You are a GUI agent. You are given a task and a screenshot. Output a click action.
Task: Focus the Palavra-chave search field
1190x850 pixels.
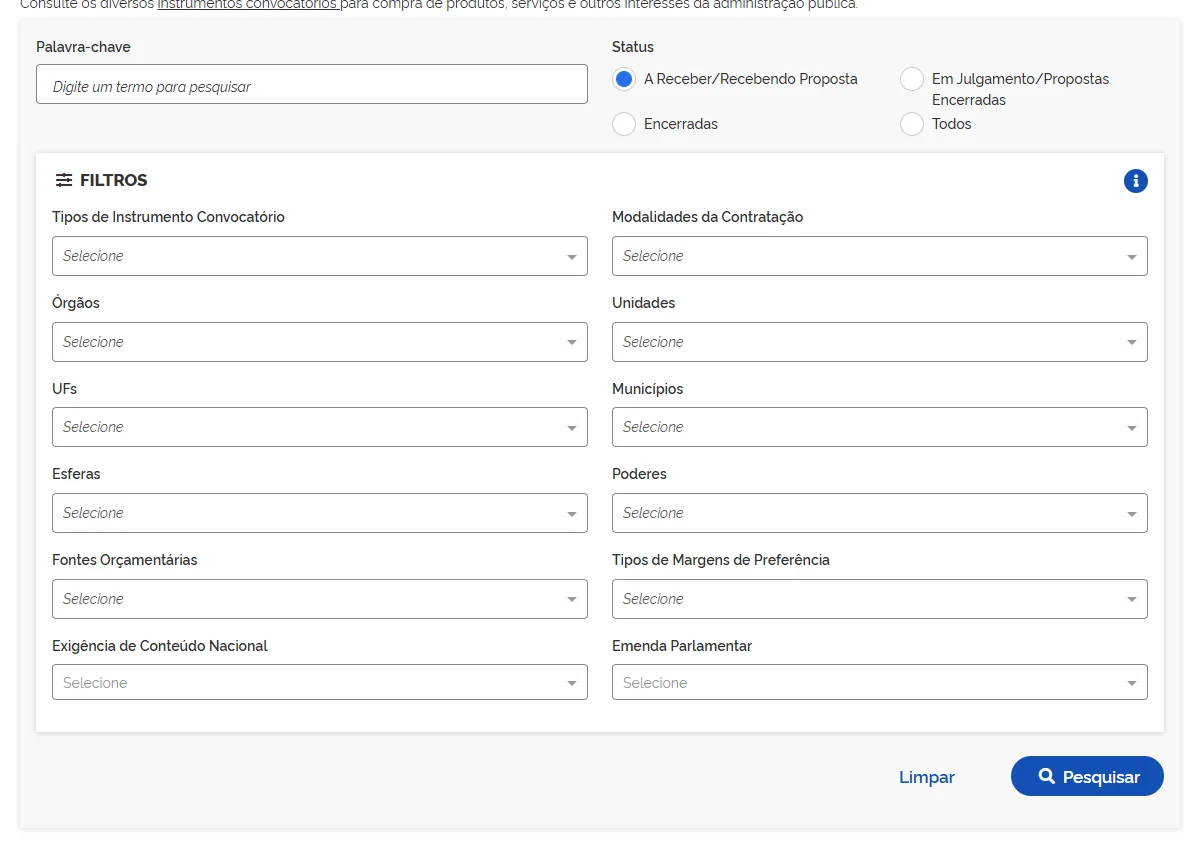312,84
